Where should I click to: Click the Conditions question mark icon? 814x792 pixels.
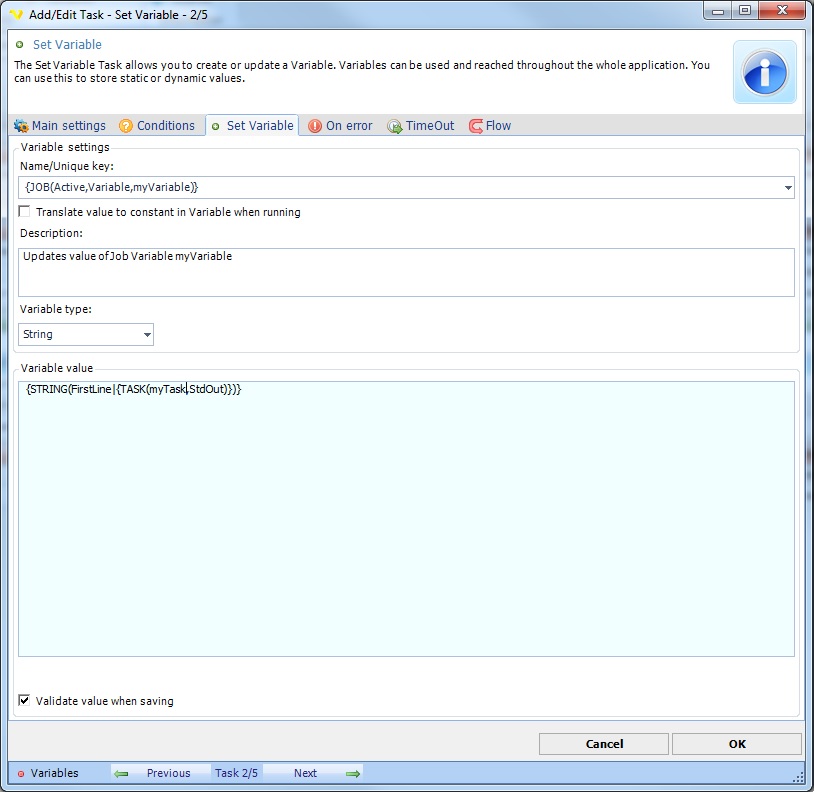[x=126, y=126]
